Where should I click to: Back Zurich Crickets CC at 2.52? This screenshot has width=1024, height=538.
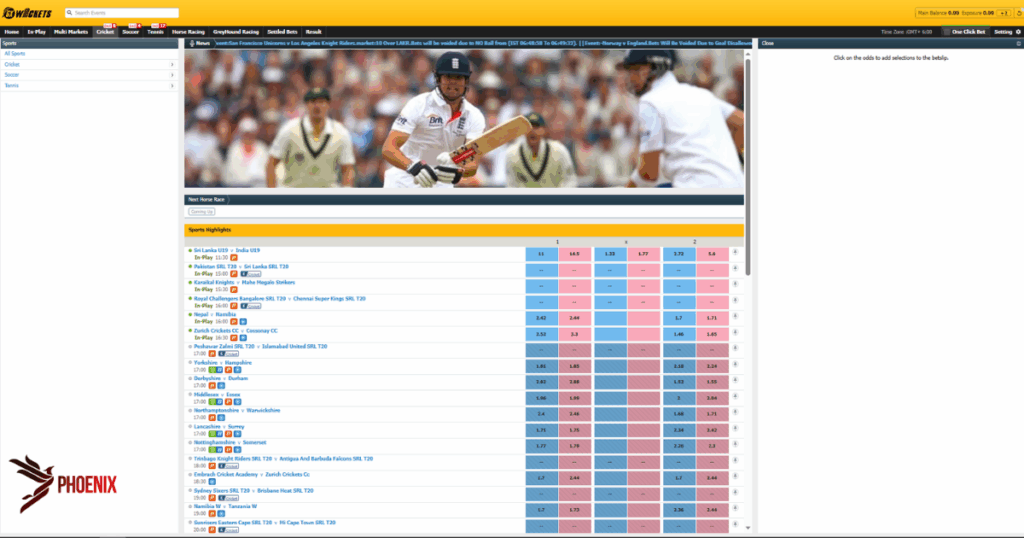(541, 334)
